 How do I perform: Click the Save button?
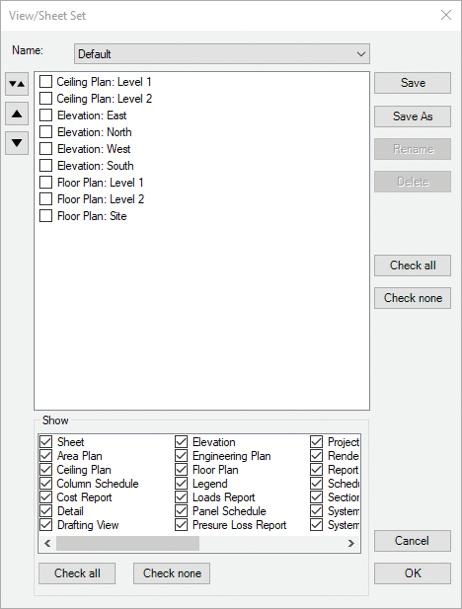412,83
